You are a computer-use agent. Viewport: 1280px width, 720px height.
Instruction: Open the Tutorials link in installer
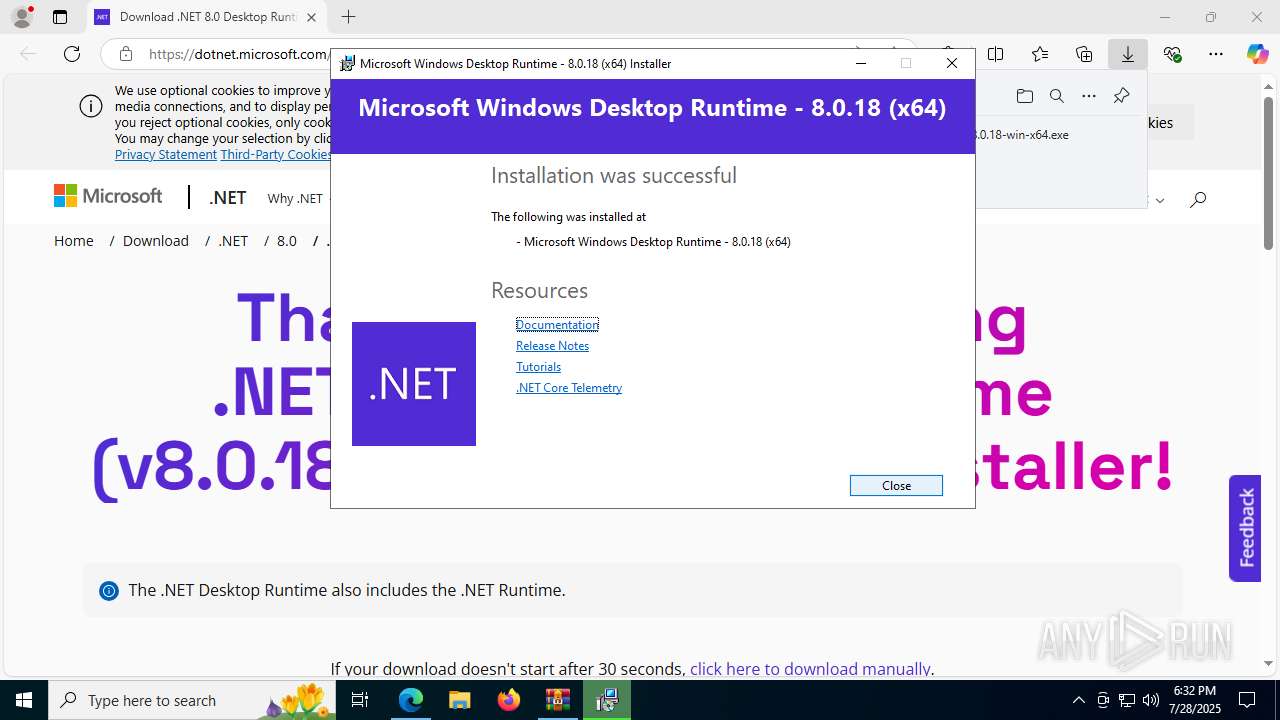point(538,366)
